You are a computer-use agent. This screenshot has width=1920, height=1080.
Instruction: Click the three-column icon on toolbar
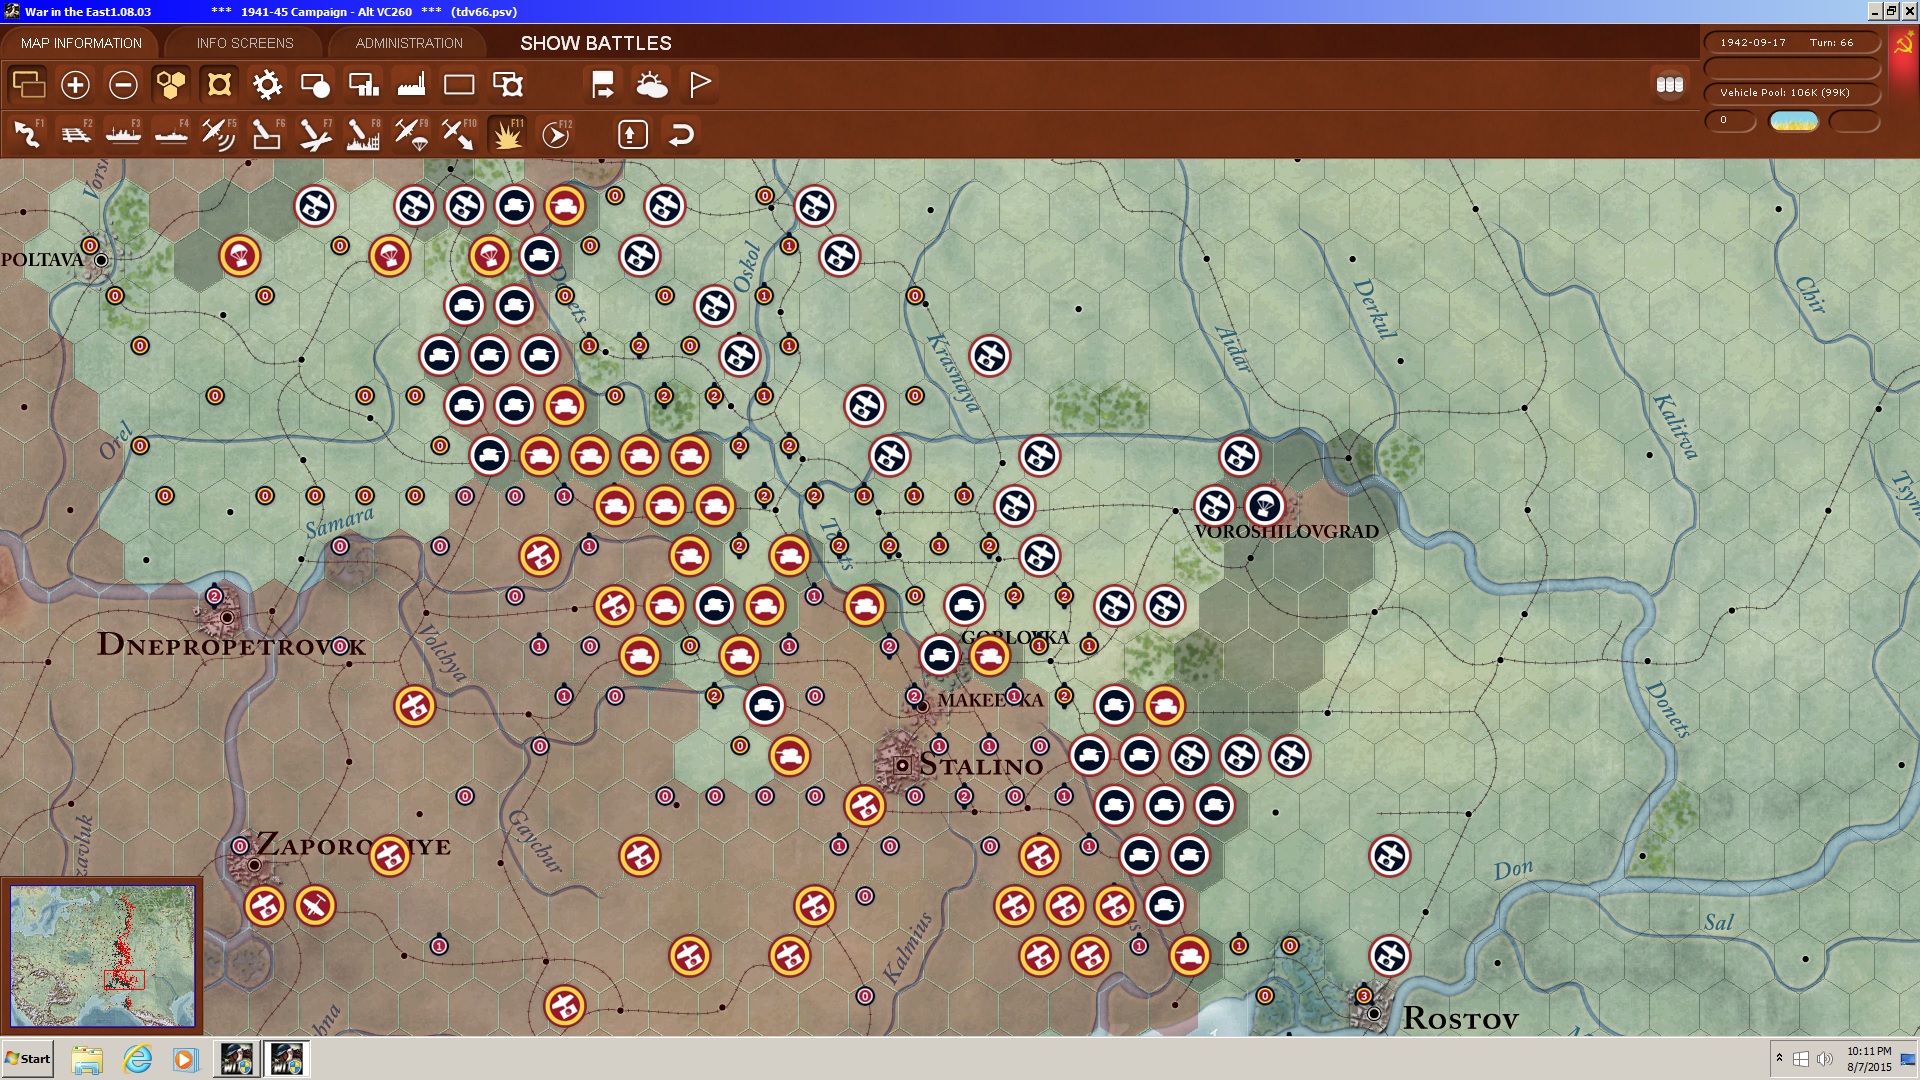(1670, 85)
